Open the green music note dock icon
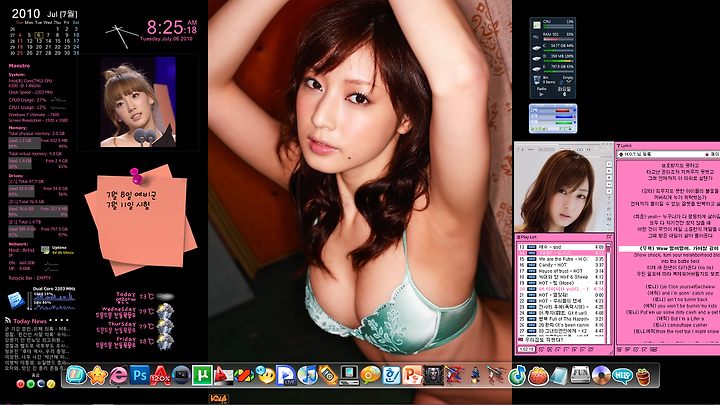This screenshot has height=405, width=720. 517,376
